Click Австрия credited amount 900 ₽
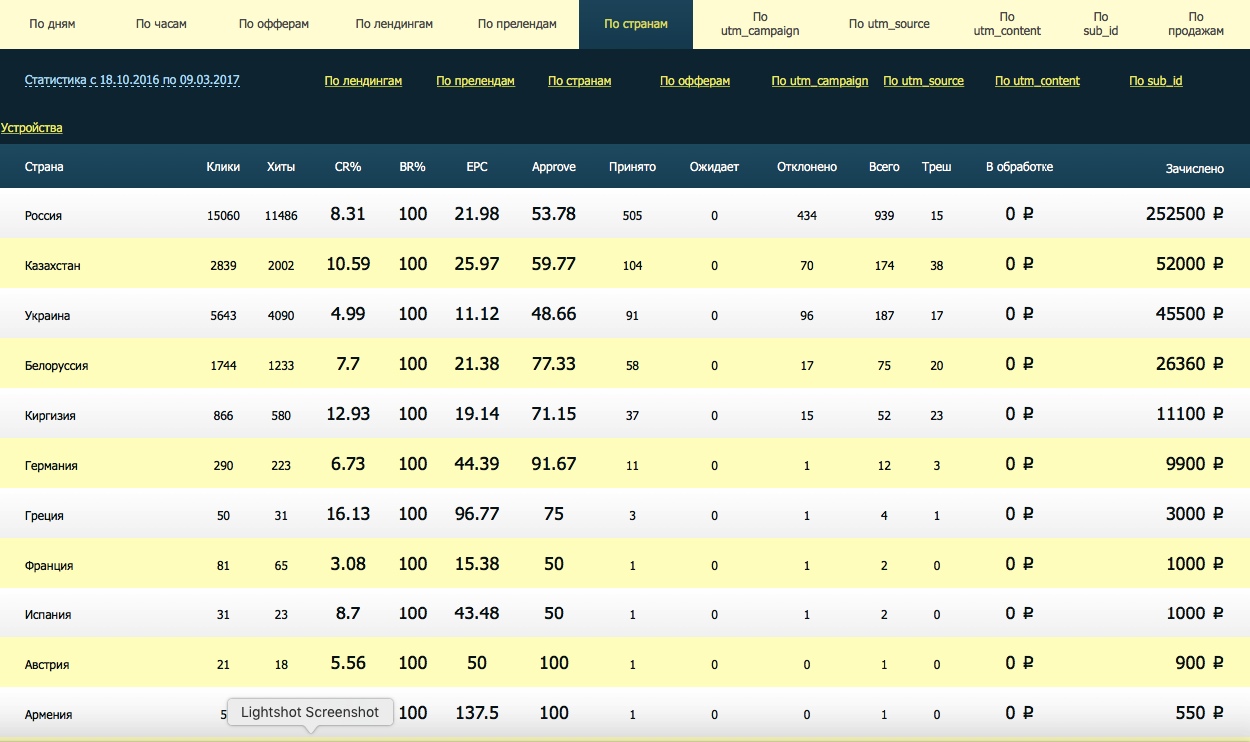This screenshot has width=1250, height=742. (x=1199, y=663)
